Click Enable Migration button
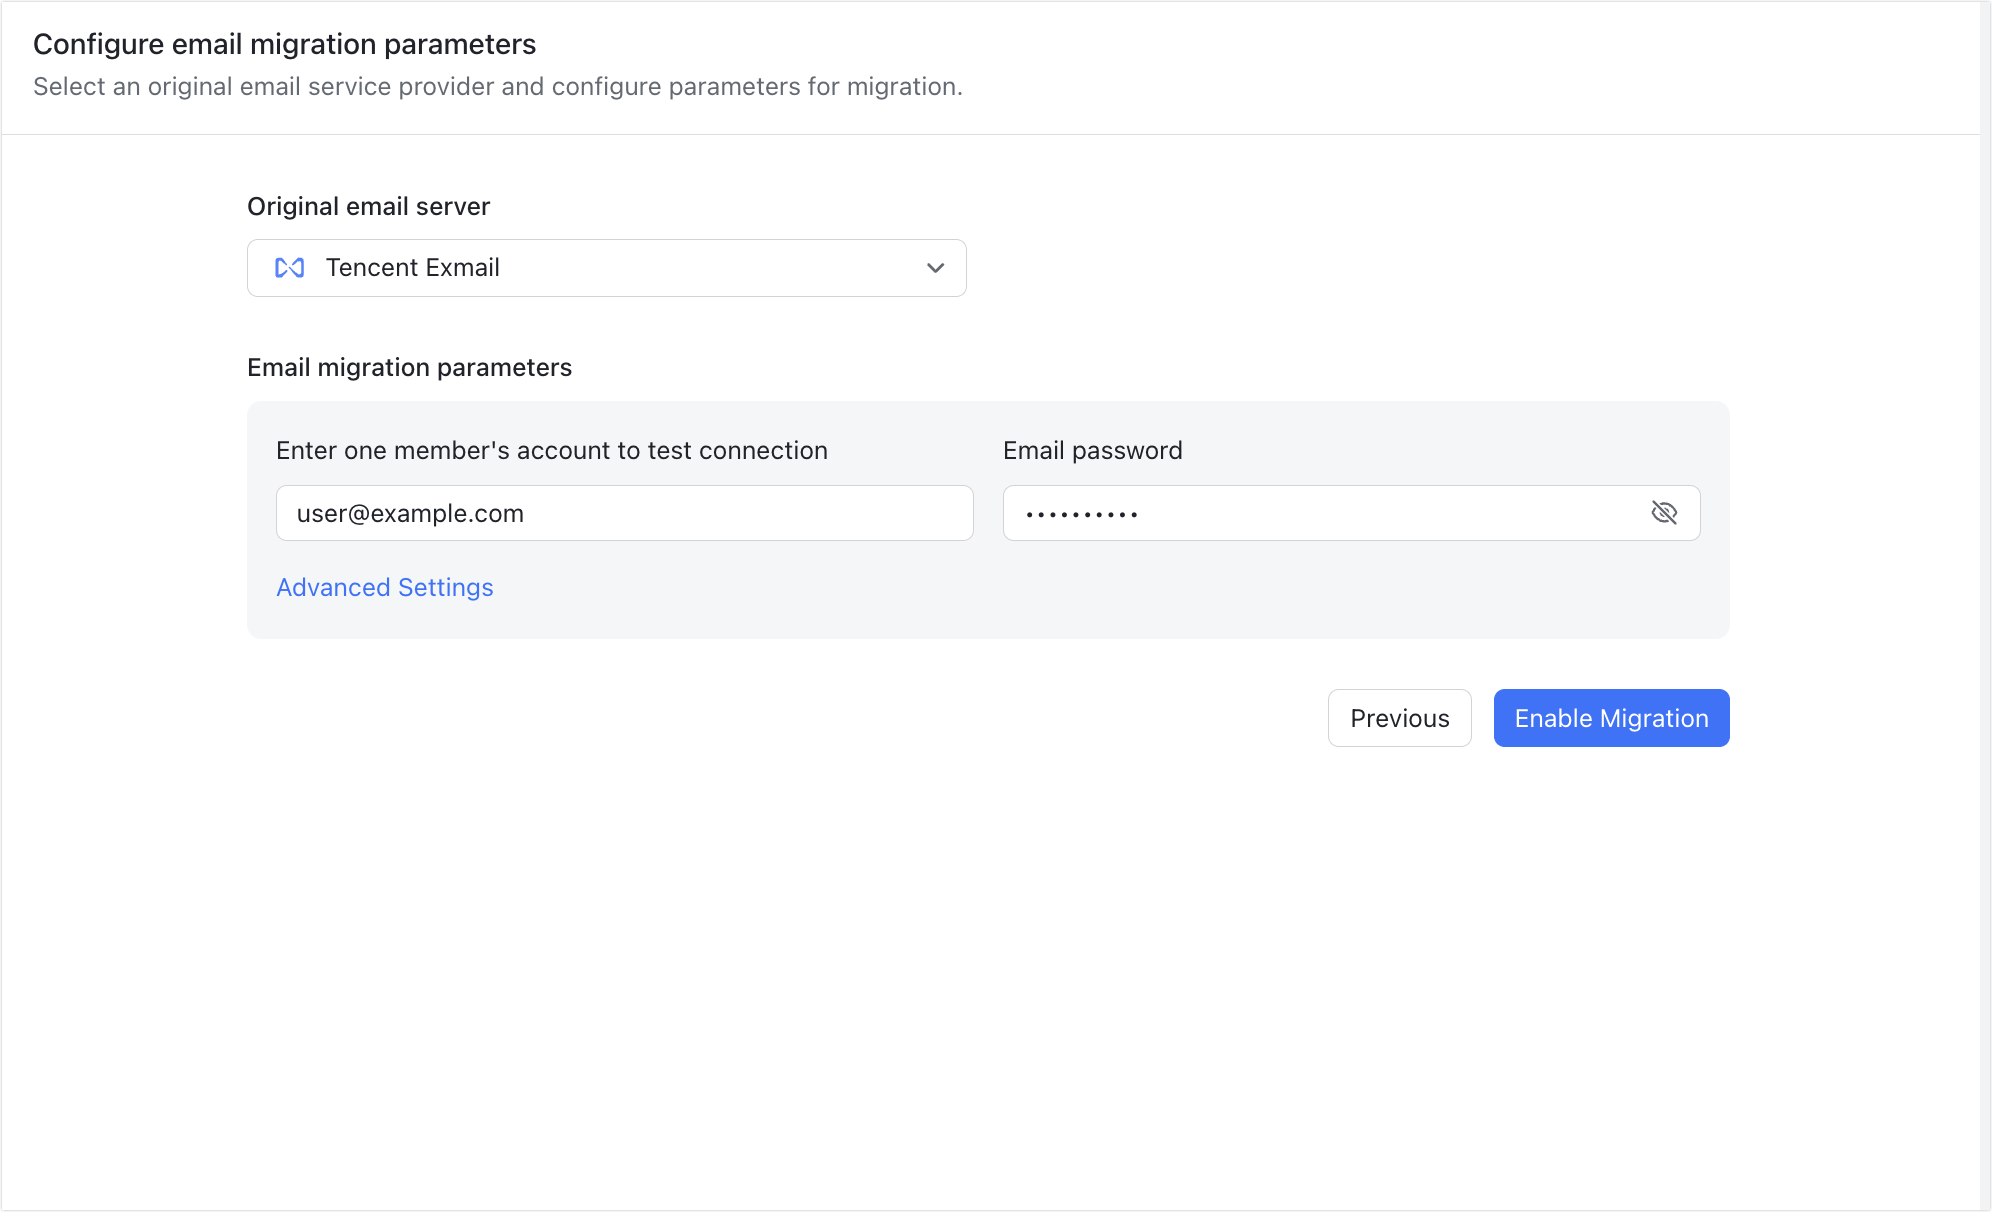 pyautogui.click(x=1611, y=718)
